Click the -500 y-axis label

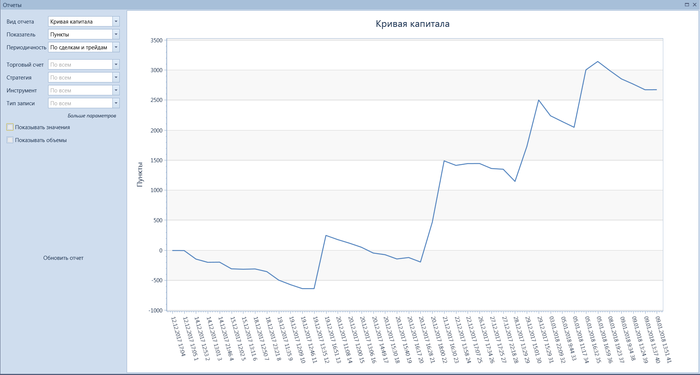(158, 280)
